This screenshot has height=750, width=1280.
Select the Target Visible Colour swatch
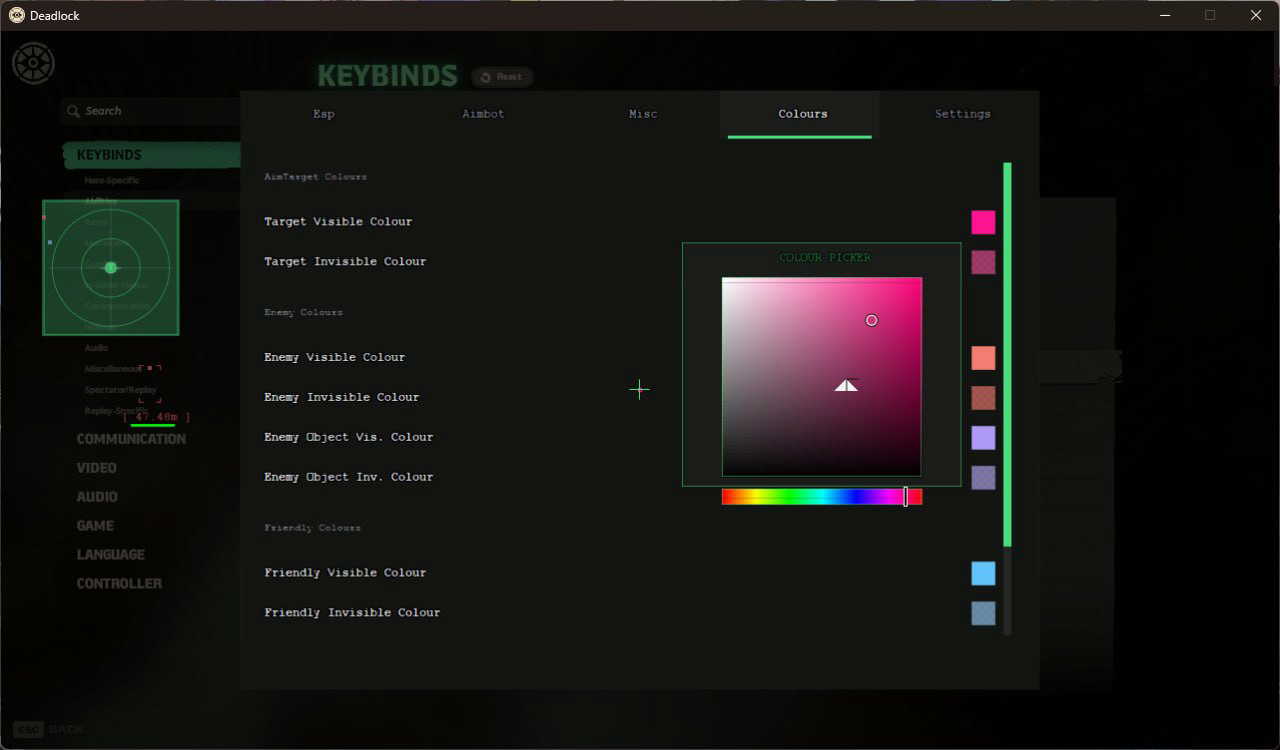click(983, 222)
